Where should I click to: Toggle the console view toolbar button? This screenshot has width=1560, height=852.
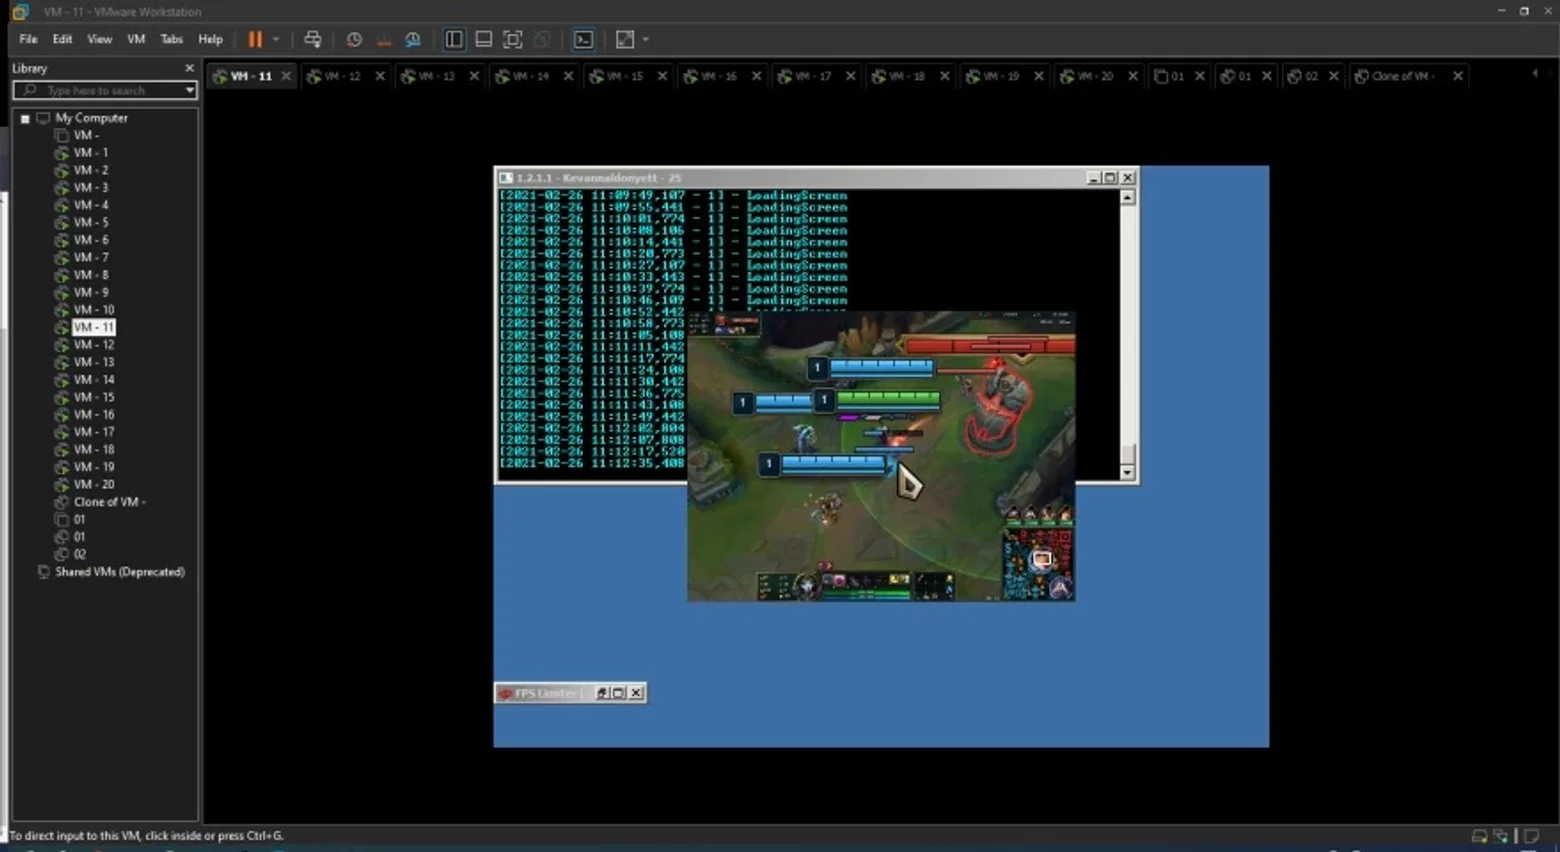(583, 39)
